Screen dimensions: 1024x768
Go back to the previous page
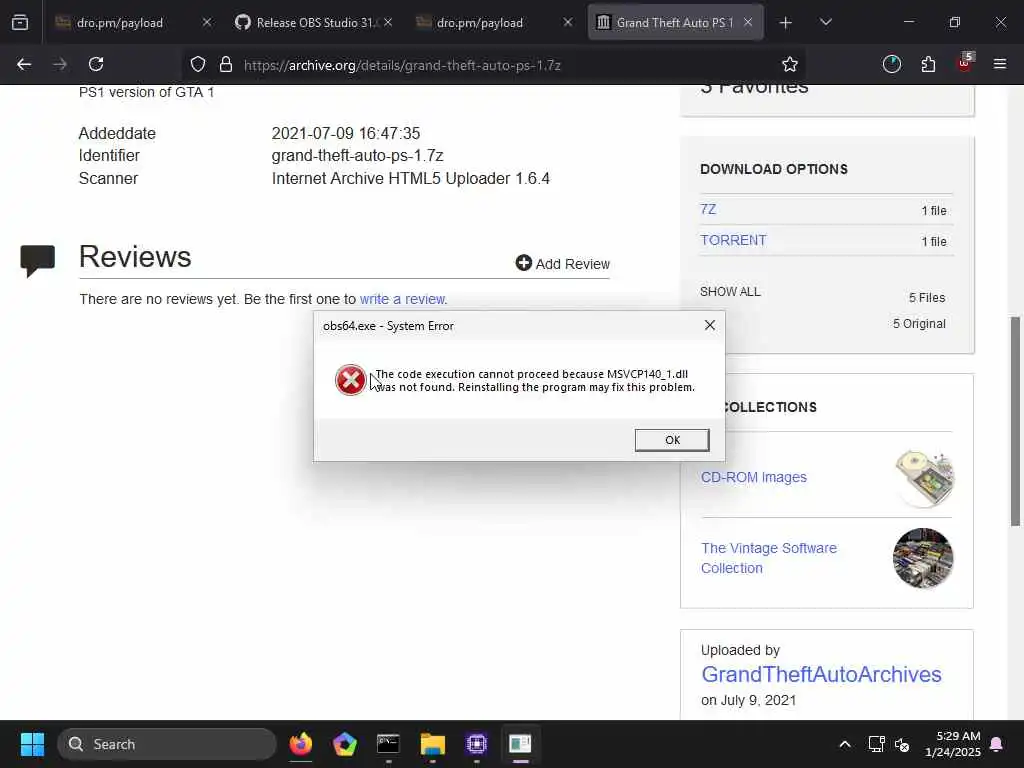24,64
